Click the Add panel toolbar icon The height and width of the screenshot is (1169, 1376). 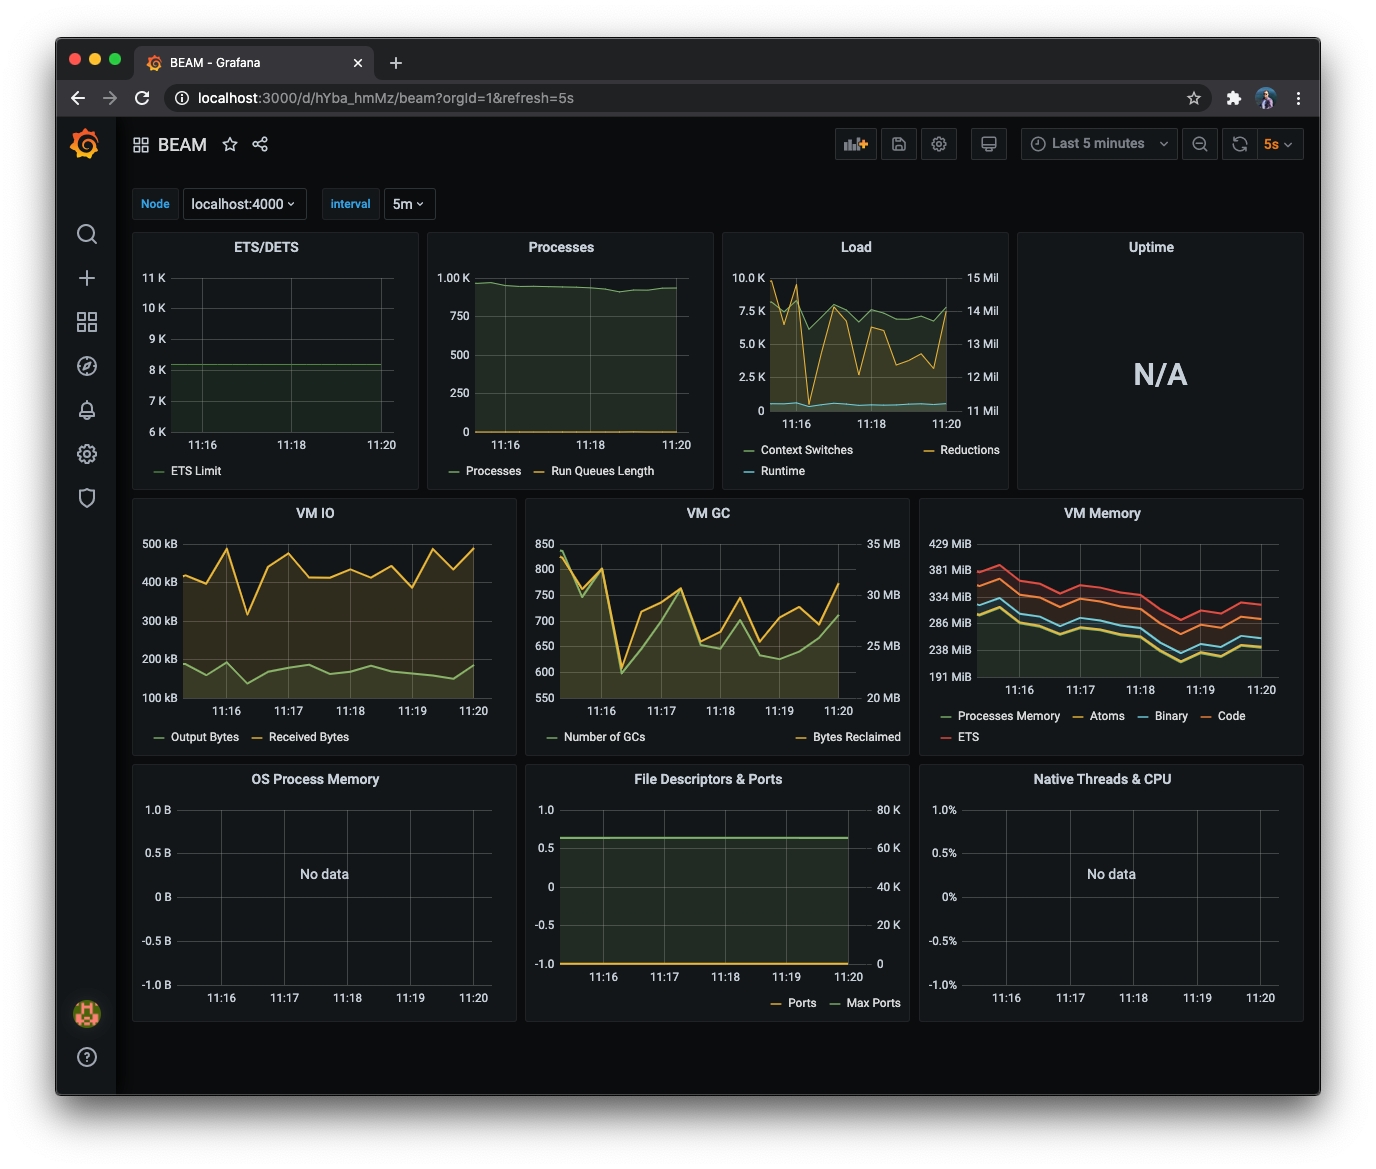click(856, 144)
